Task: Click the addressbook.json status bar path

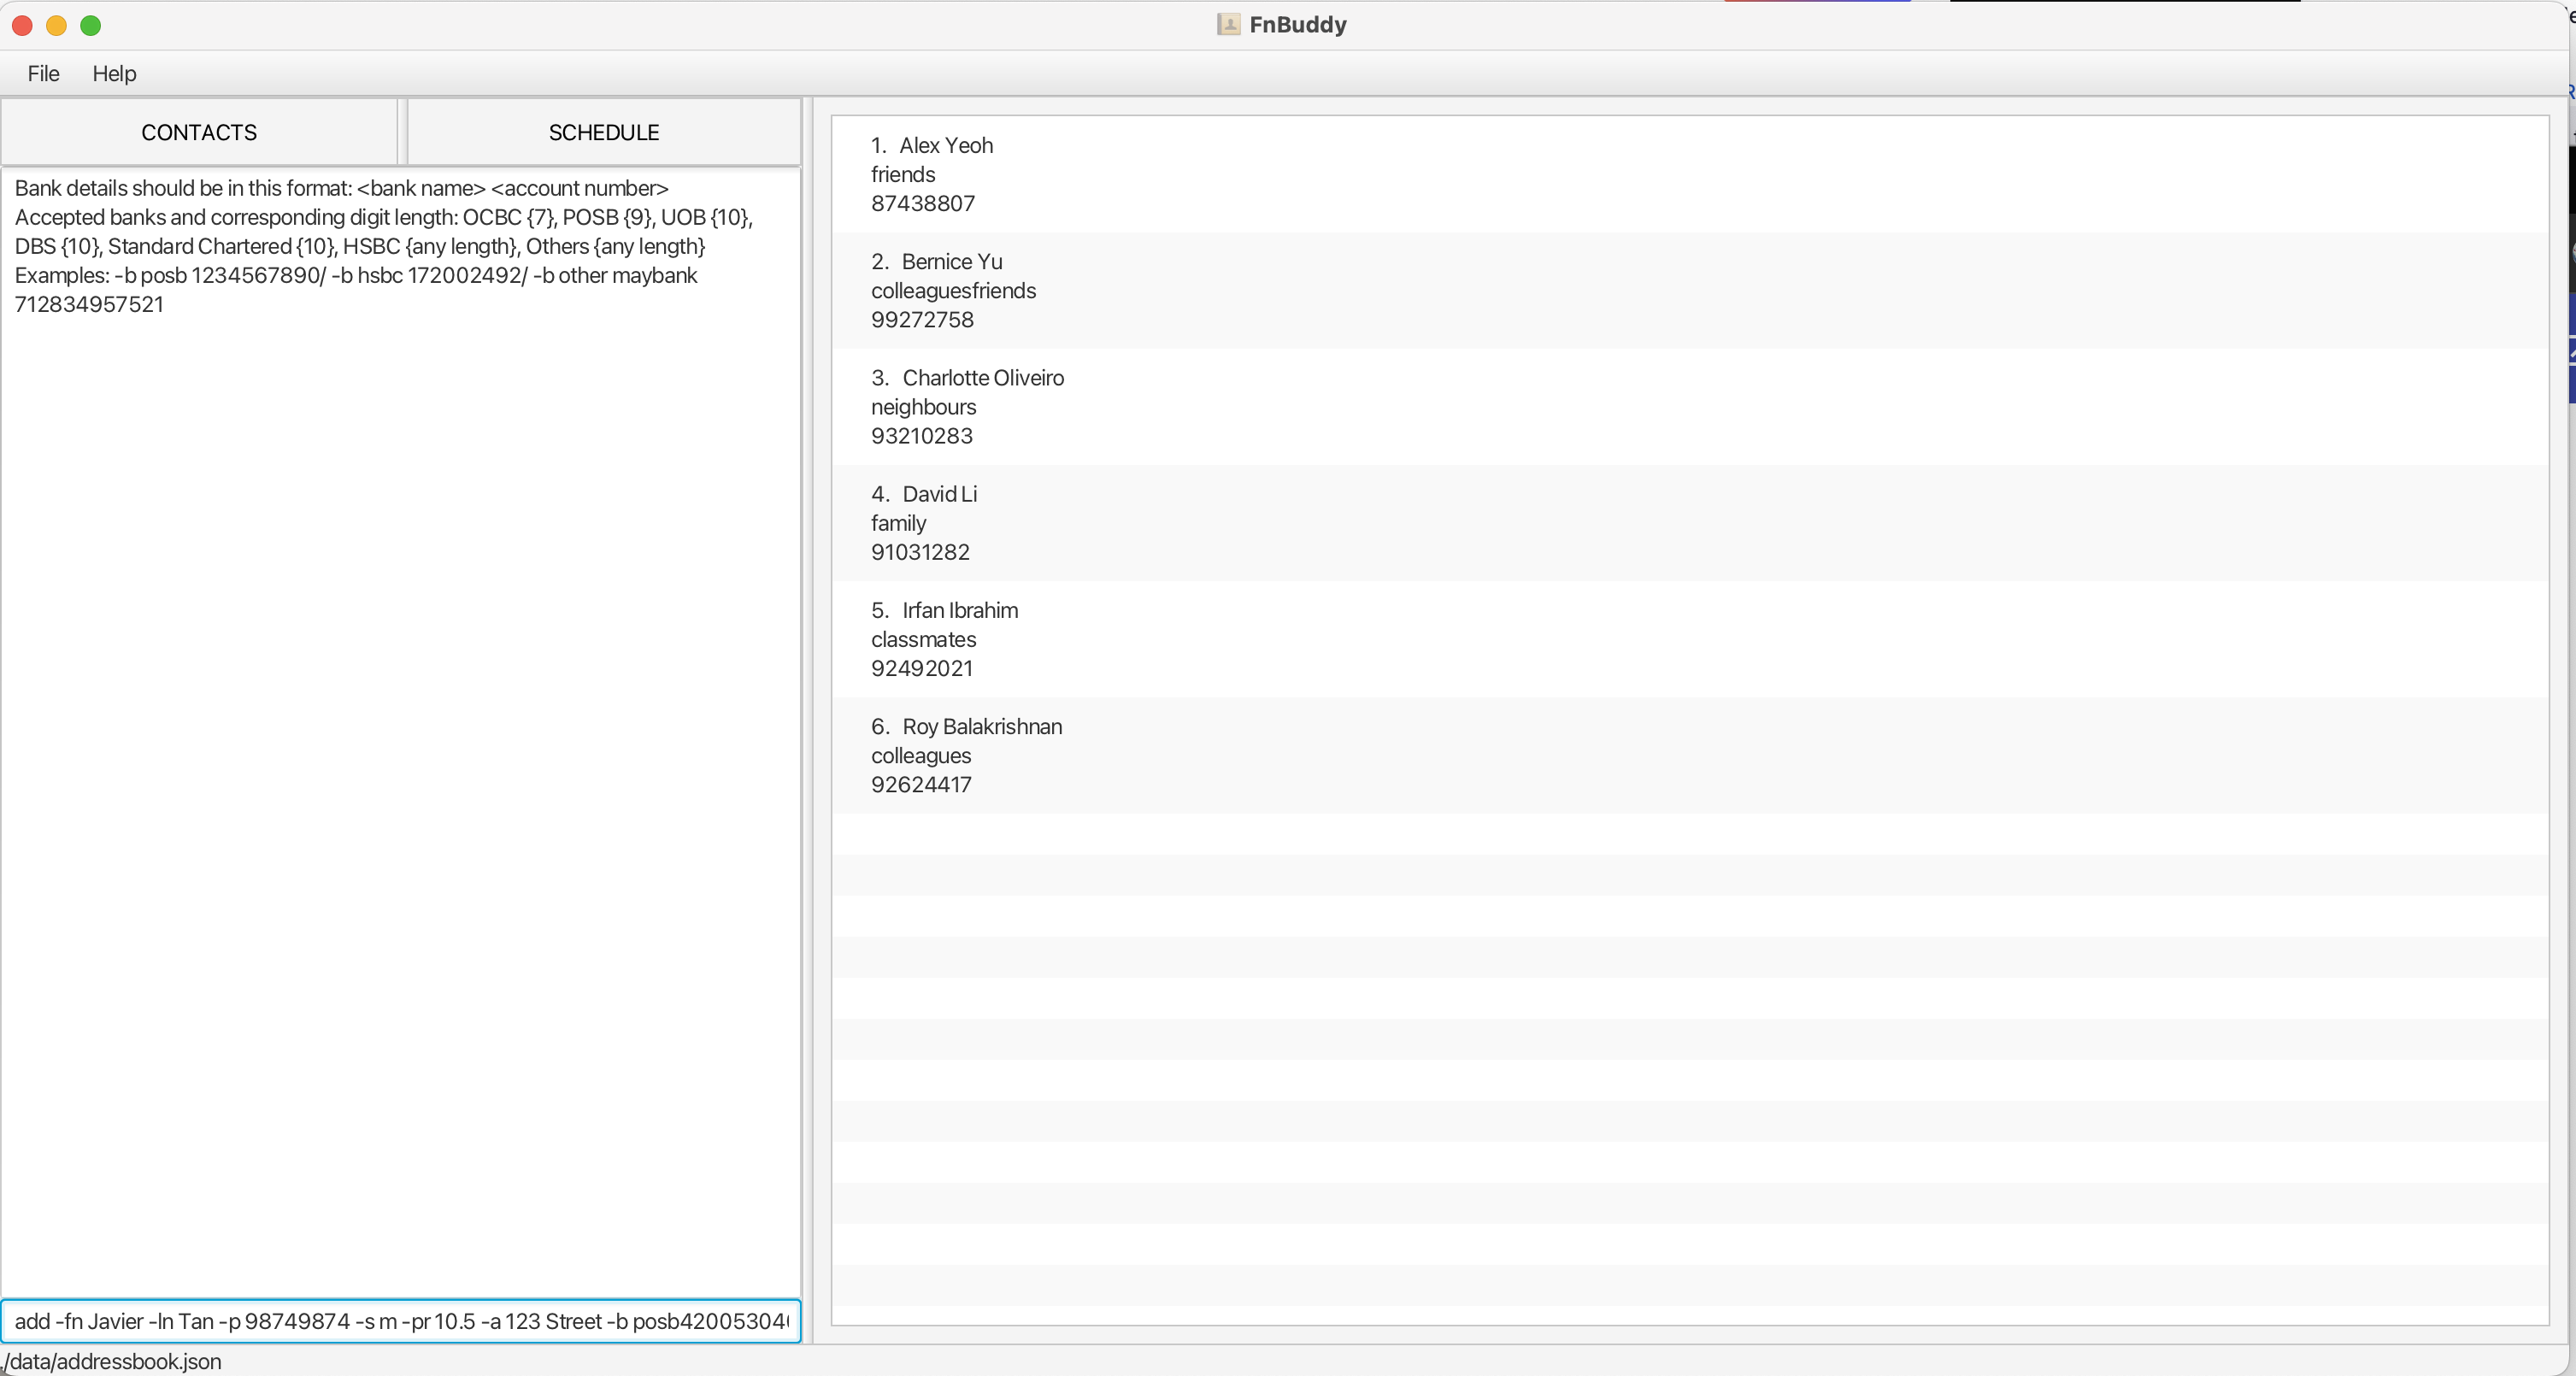Action: pos(112,1361)
